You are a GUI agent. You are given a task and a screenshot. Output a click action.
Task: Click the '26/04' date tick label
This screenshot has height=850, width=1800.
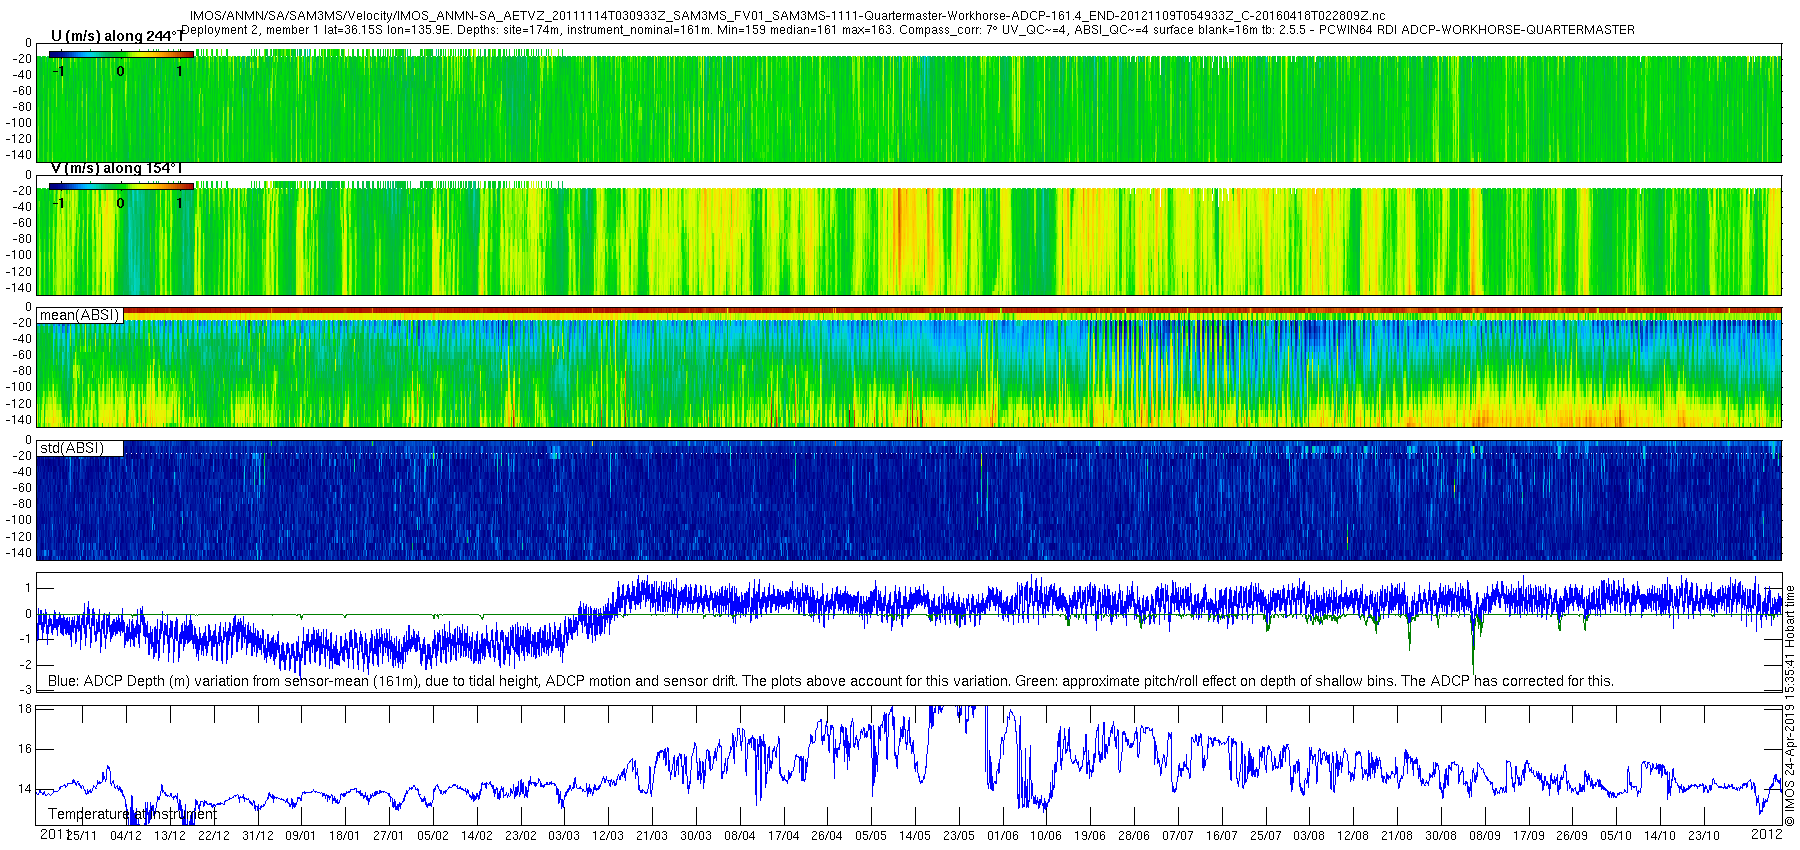(x=827, y=836)
